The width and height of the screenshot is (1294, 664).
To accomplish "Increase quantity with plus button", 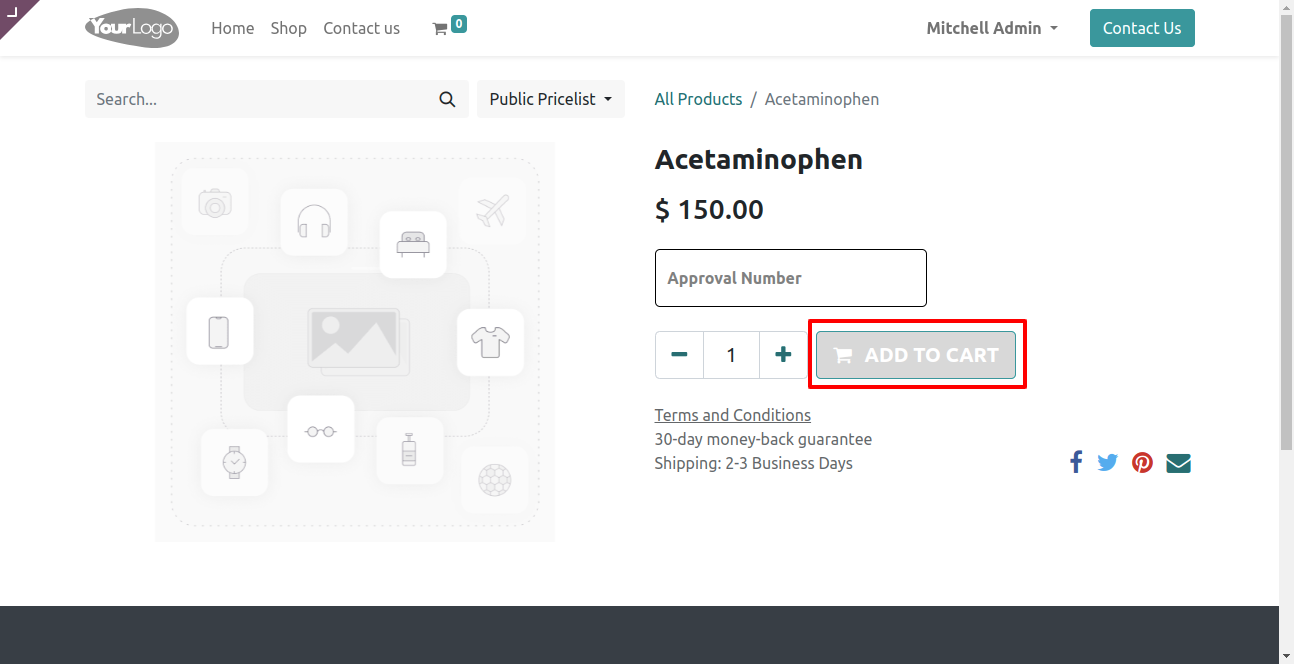I will point(783,355).
